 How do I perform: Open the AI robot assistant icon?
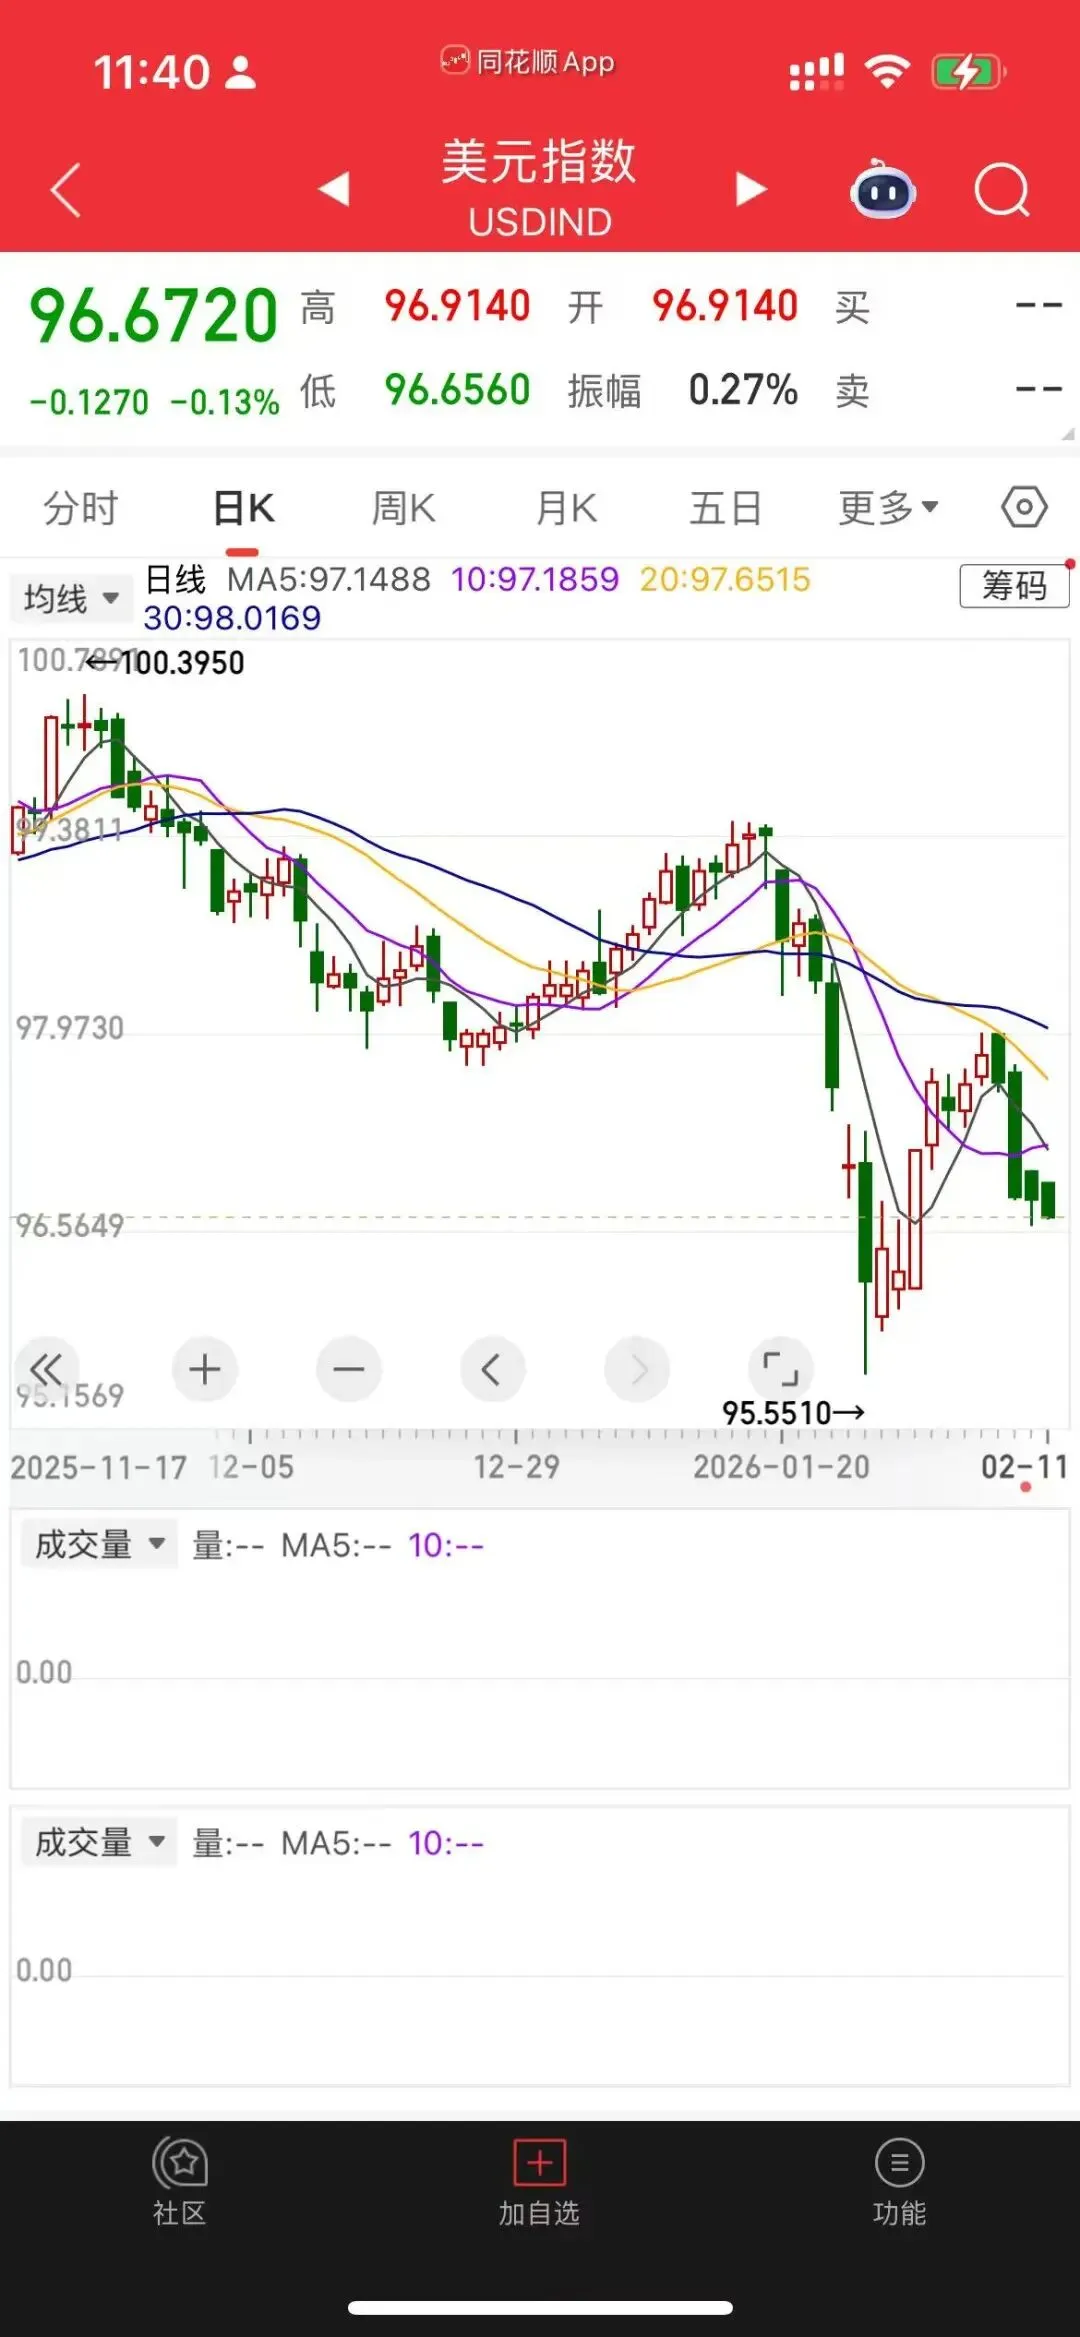(x=882, y=190)
